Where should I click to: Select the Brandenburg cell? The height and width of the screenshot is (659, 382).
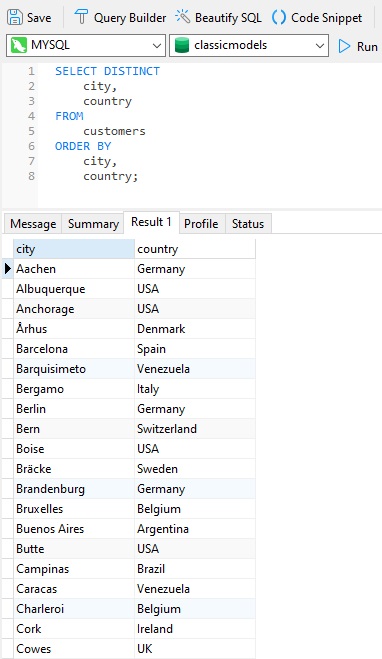[74, 489]
